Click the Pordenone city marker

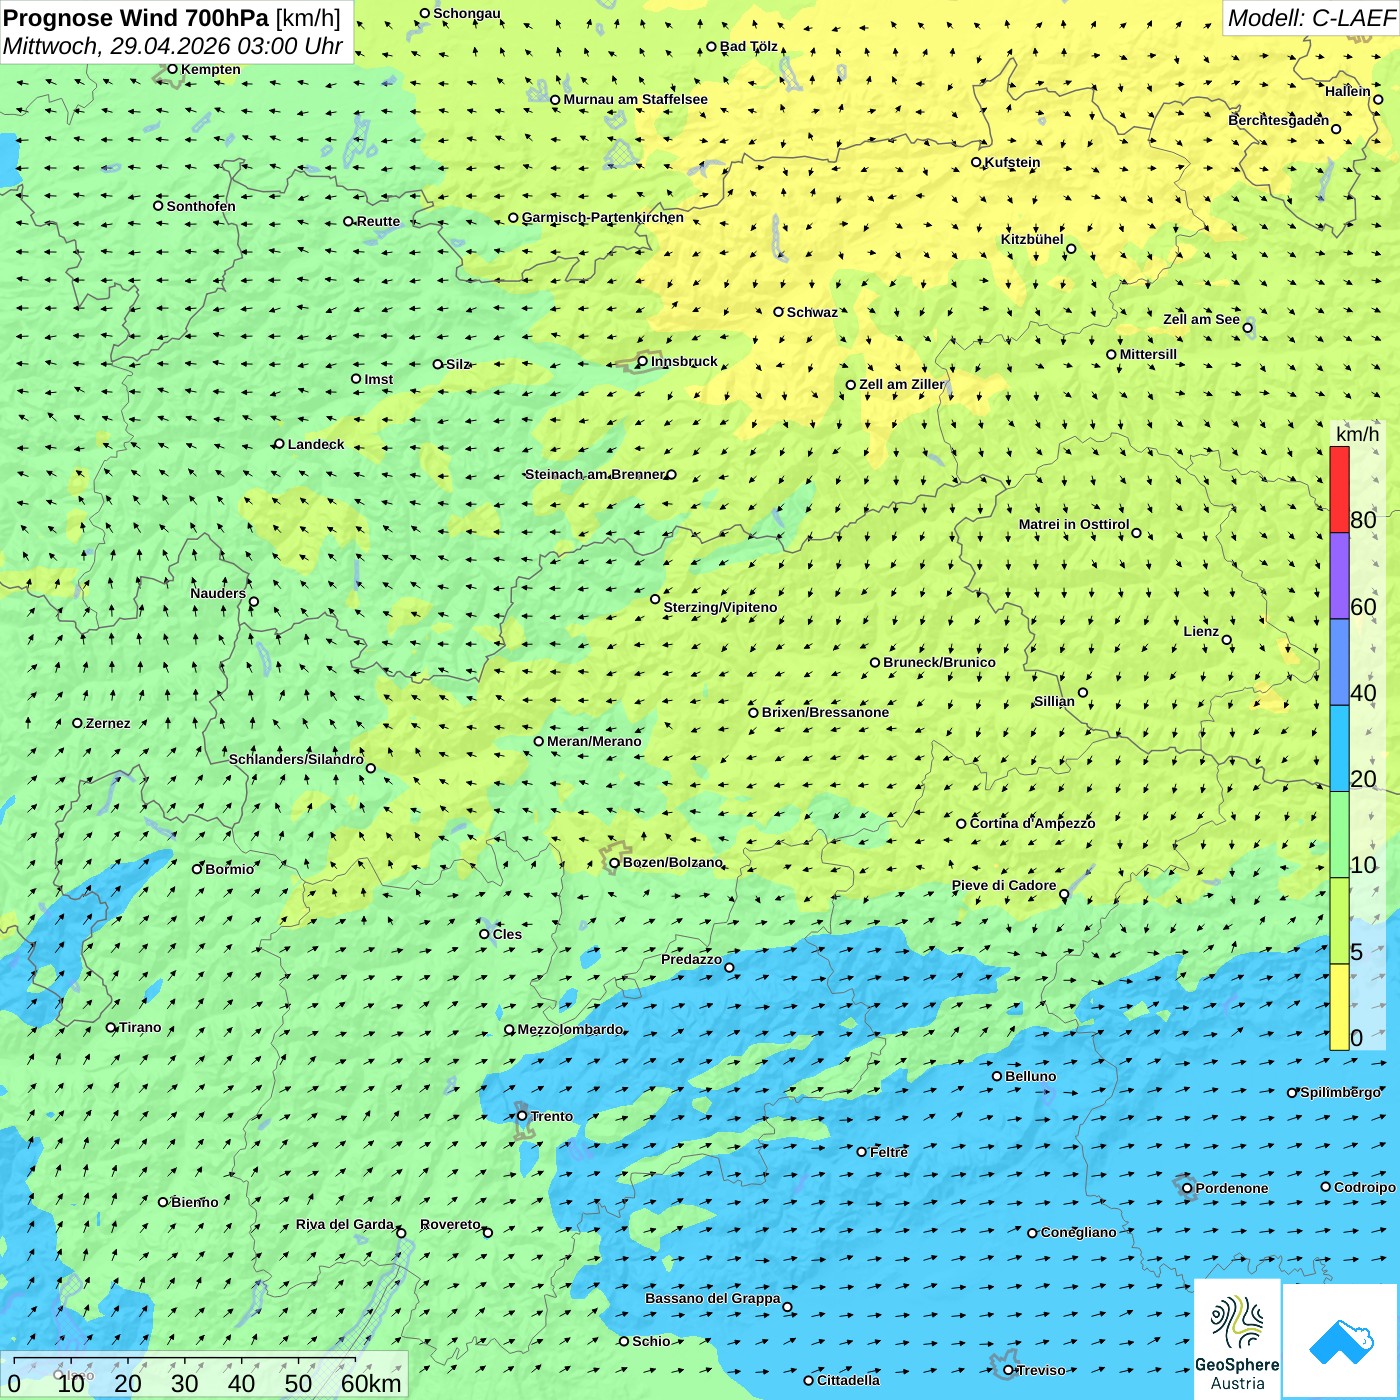coord(1187,1188)
